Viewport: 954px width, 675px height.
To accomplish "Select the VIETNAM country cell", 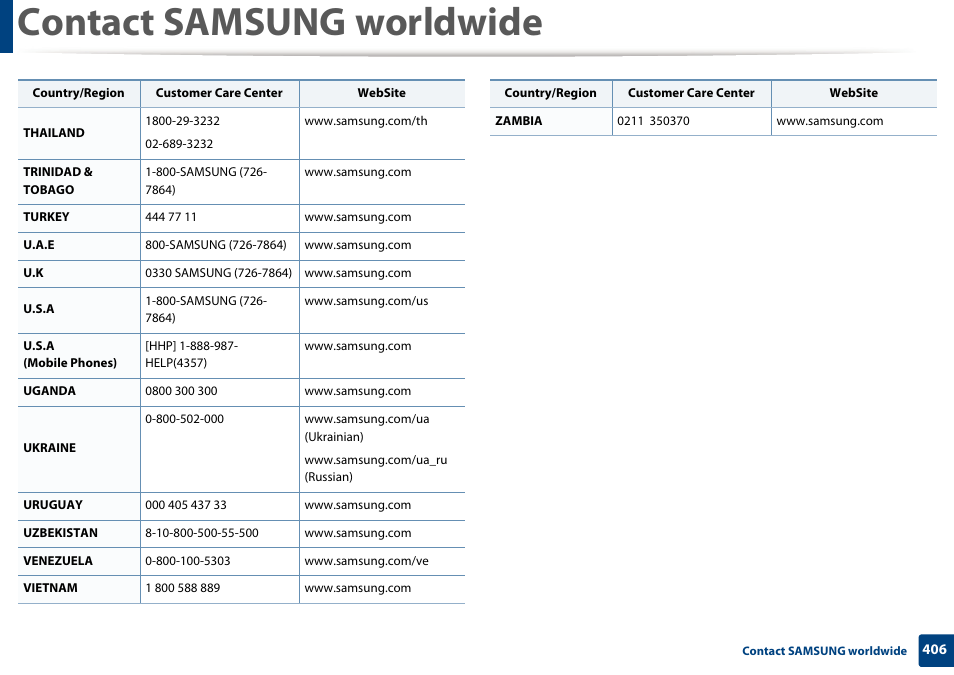I will click(79, 589).
